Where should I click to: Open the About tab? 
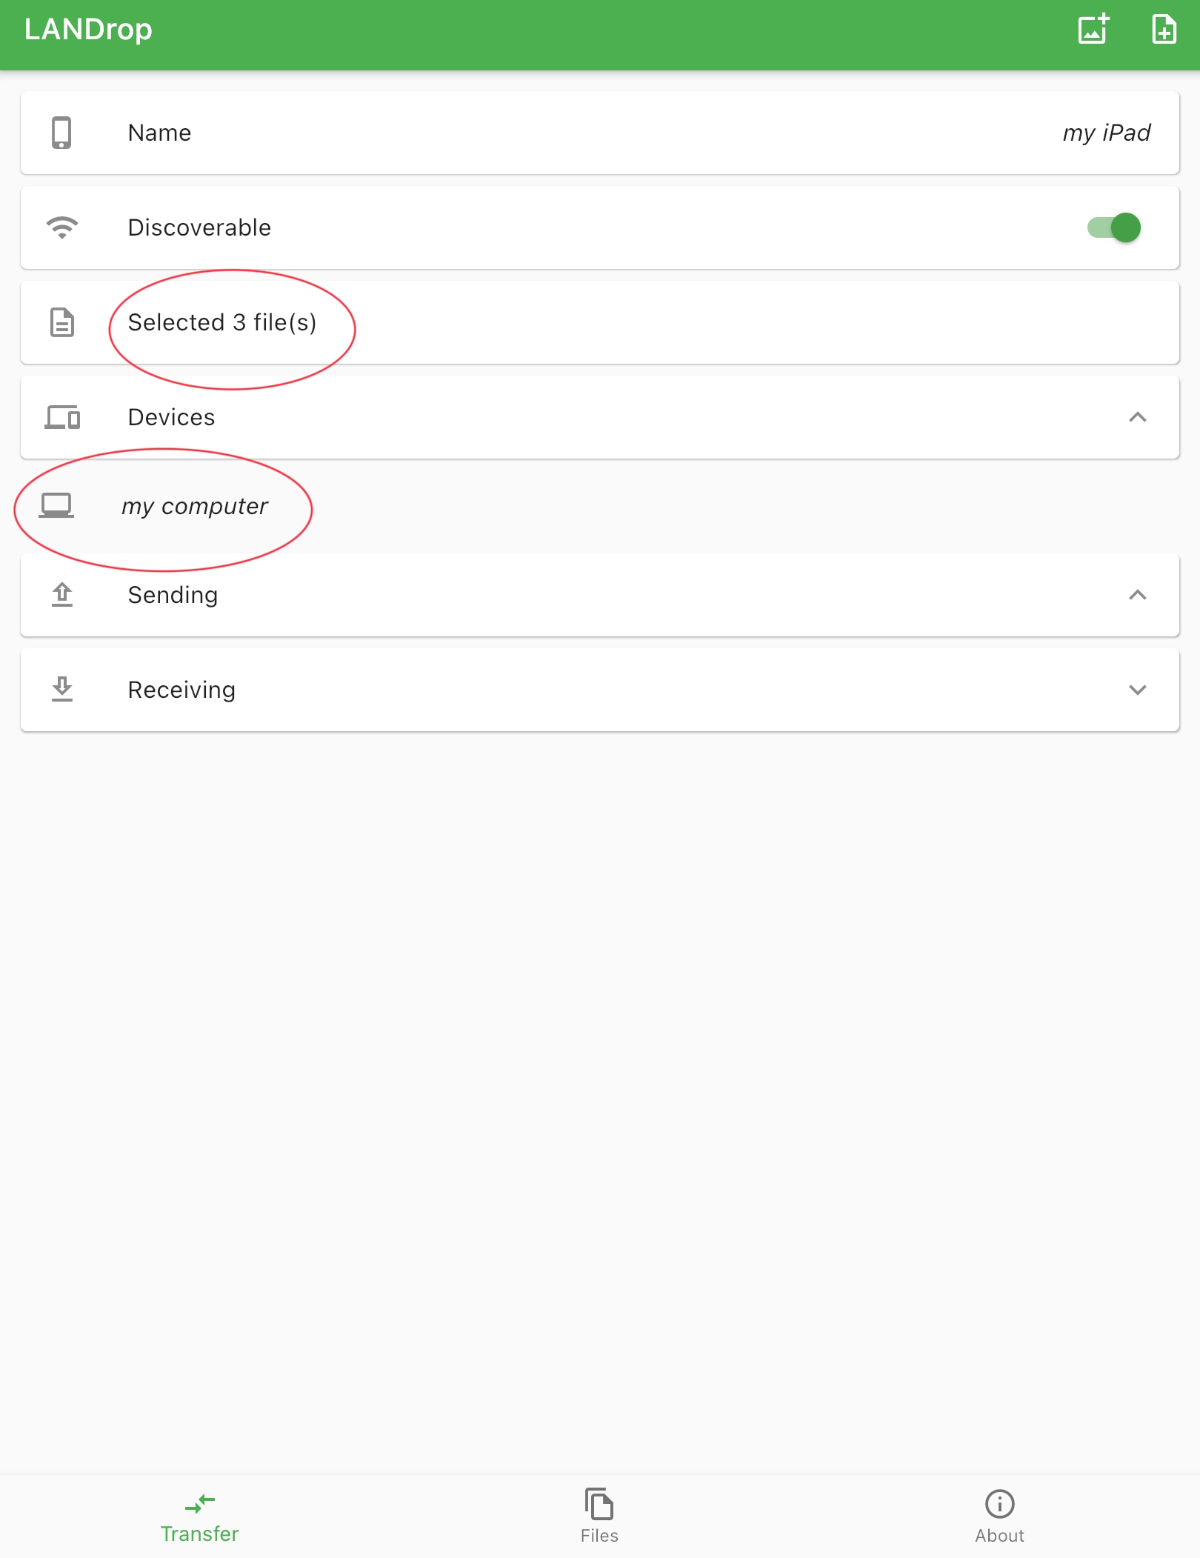[999, 1516]
